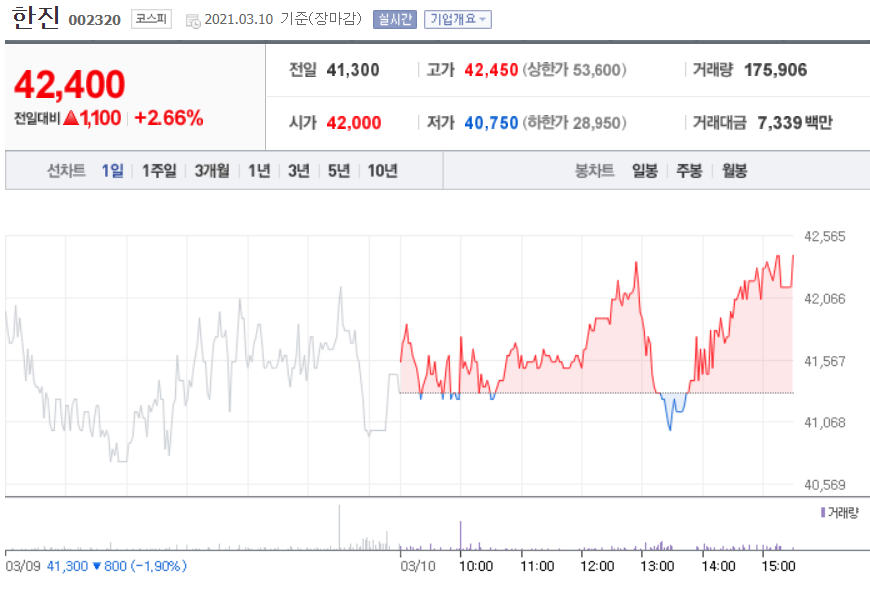This screenshot has width=870, height=591.
Task: Click the 13:00 time axis label
Action: (657, 566)
